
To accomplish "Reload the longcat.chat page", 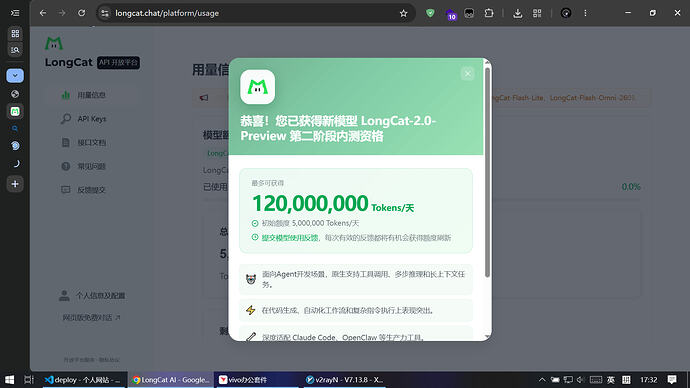I will click(x=81, y=13).
